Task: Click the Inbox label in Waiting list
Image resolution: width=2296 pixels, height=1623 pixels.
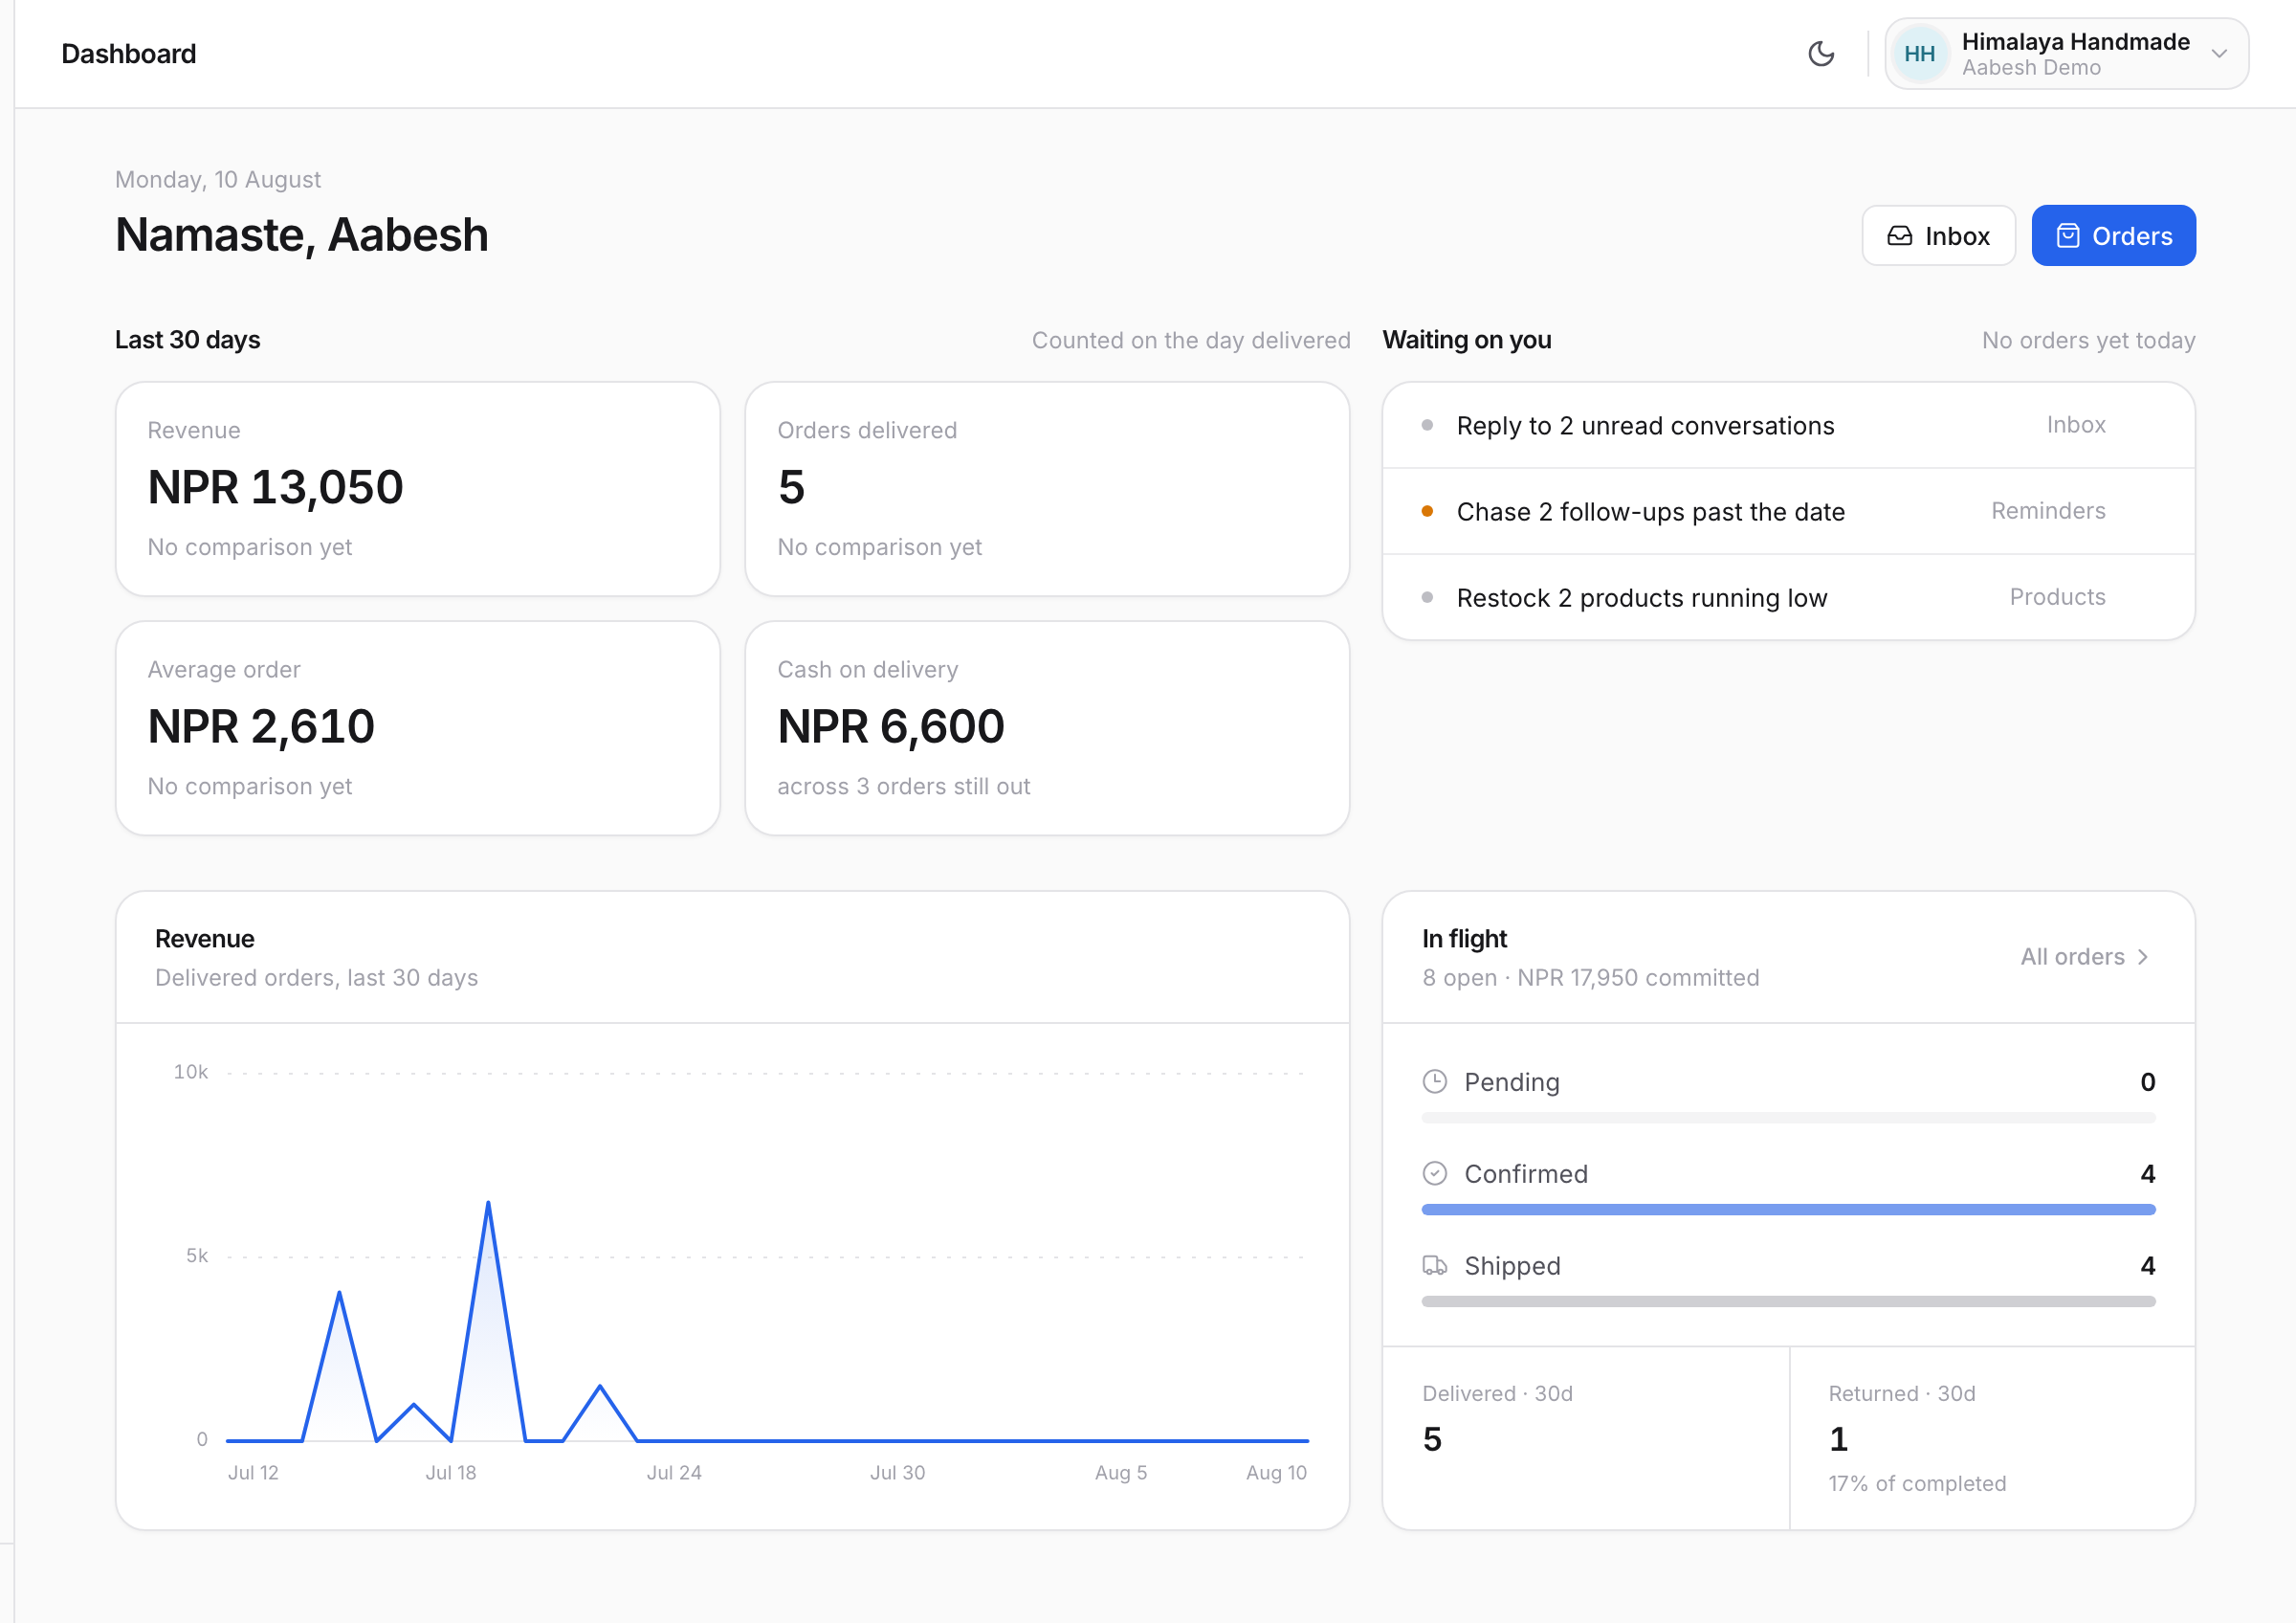Action: pyautogui.click(x=2075, y=425)
